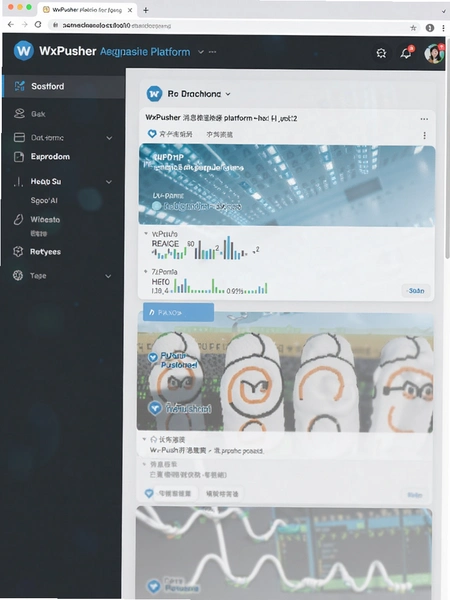The width and height of the screenshot is (450, 600).
Task: Click the WxPusher logo in the header
Action: point(24,51)
